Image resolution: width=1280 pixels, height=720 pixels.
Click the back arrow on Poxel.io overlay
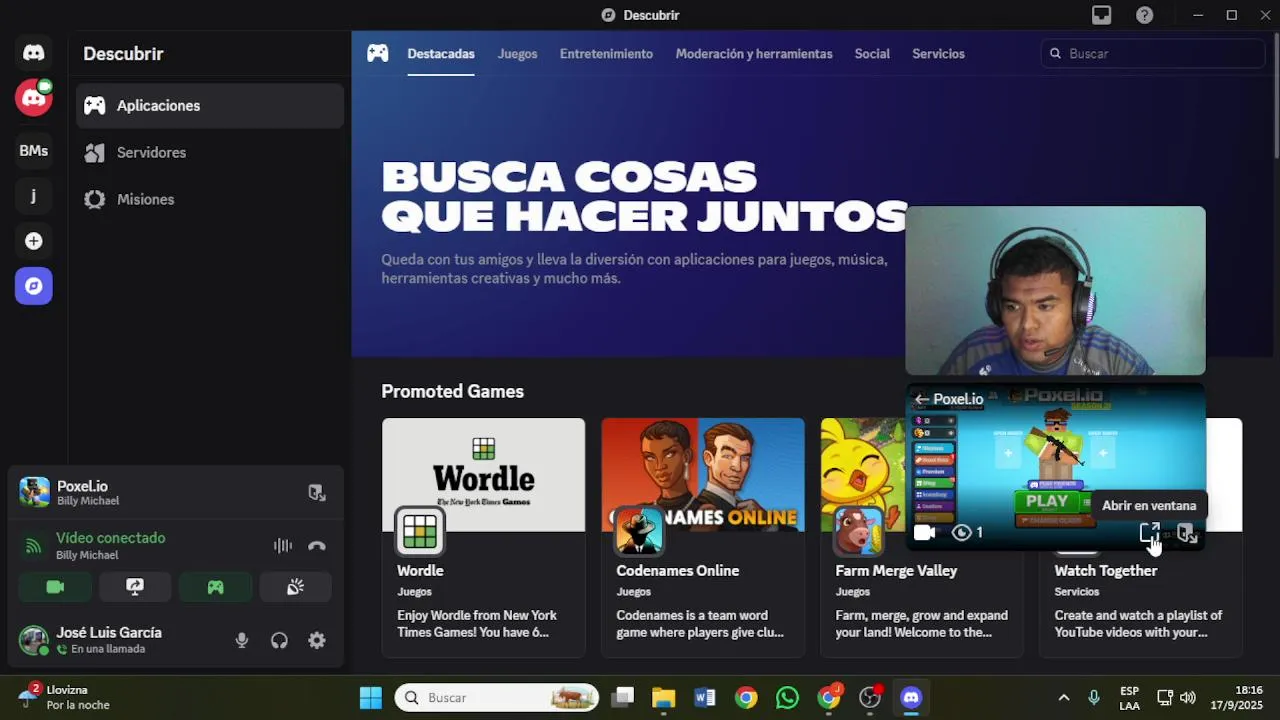921,399
